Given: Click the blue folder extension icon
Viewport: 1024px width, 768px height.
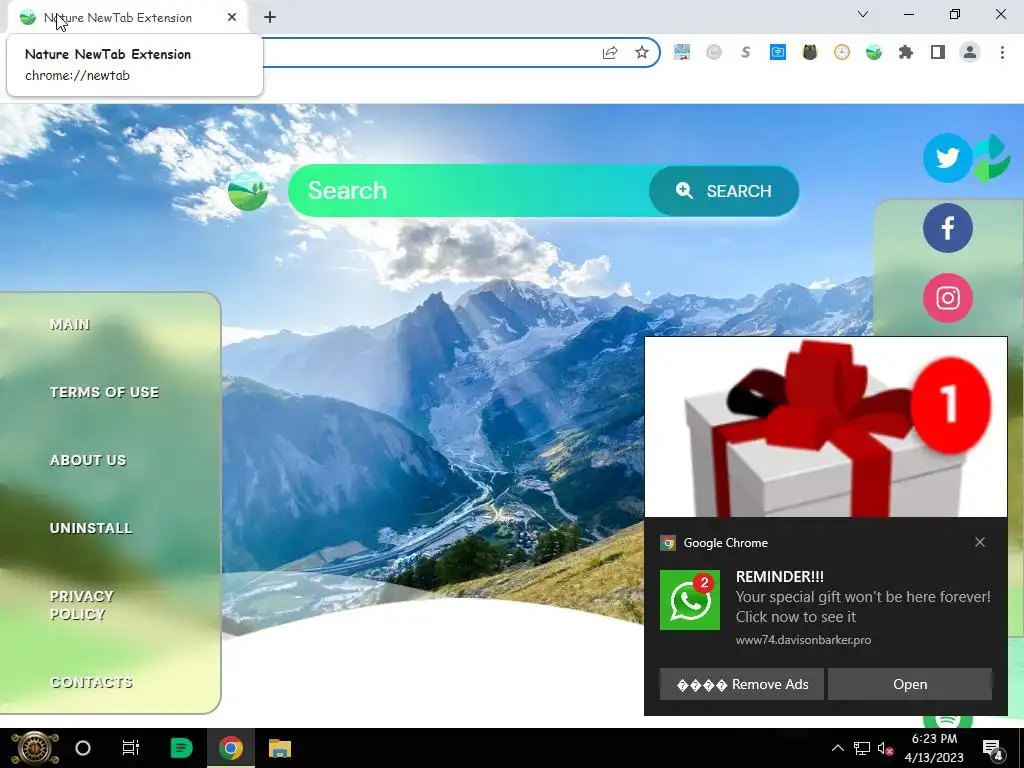Looking at the screenshot, I should tap(778, 52).
